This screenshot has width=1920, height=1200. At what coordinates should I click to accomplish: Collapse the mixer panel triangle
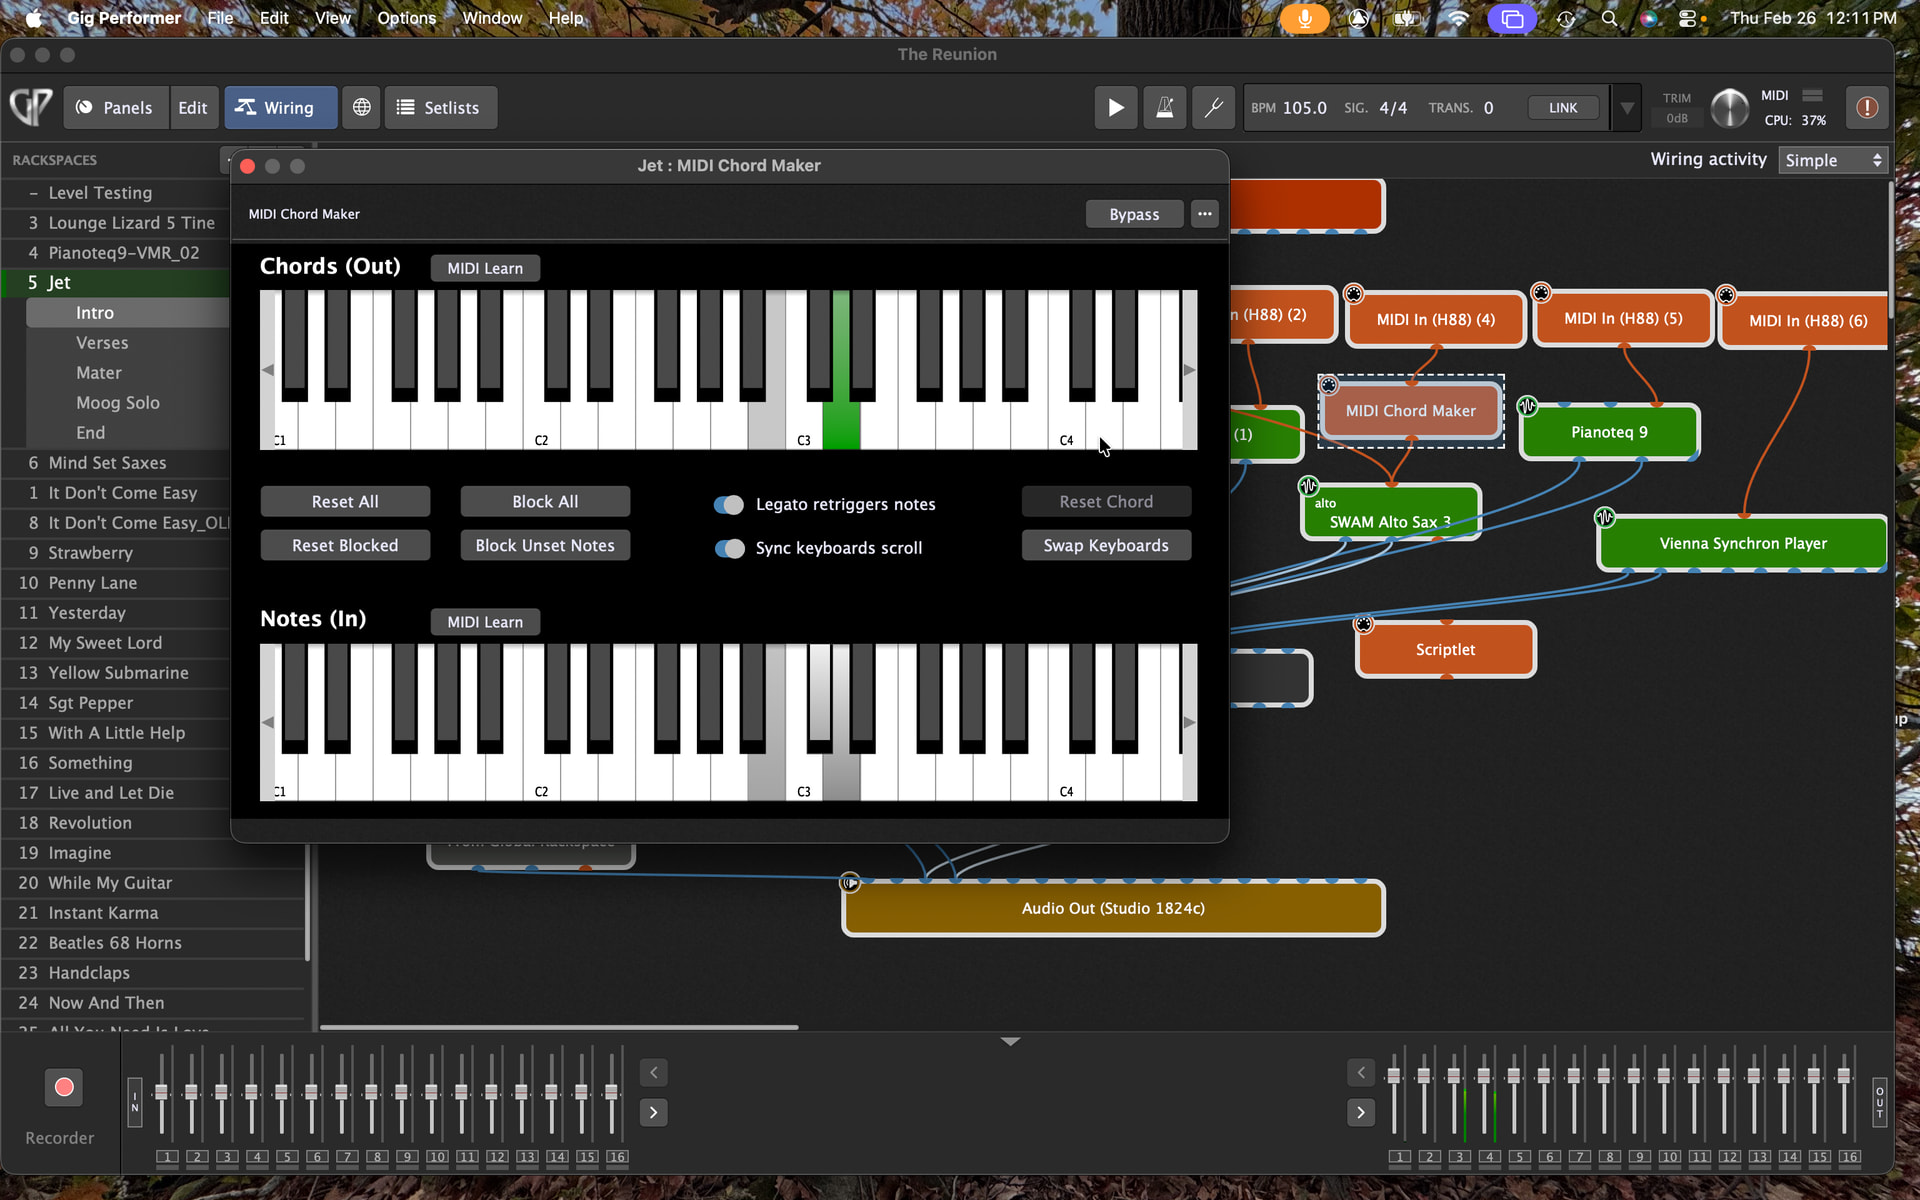1010,1042
